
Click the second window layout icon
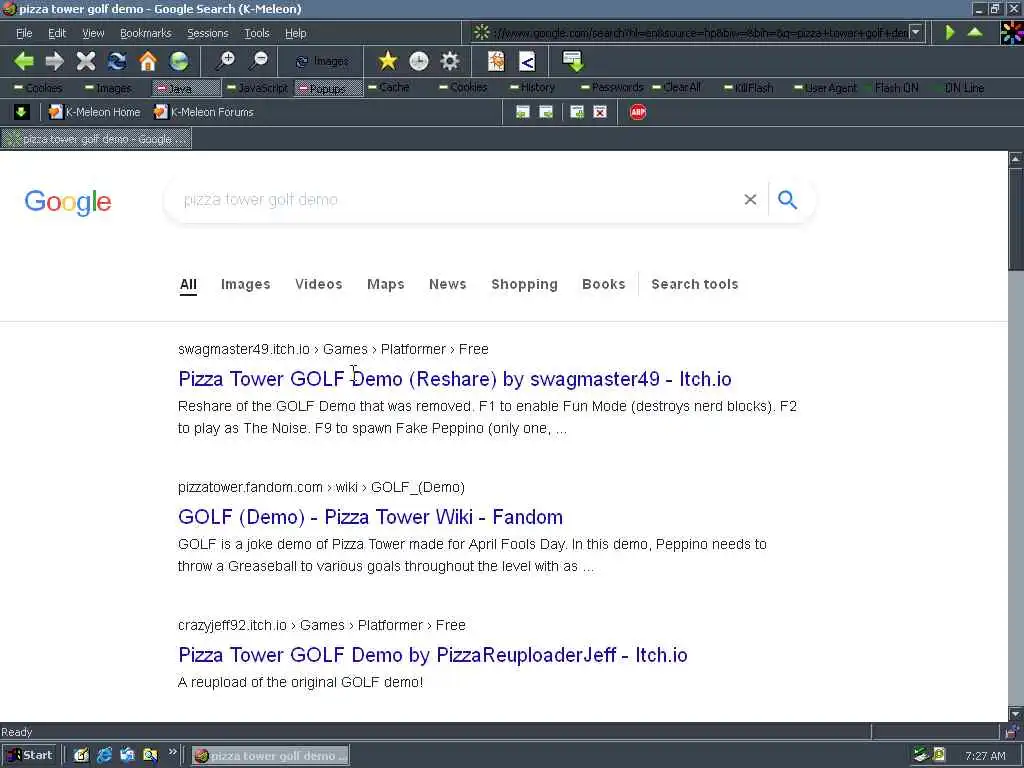pyautogui.click(x=546, y=112)
